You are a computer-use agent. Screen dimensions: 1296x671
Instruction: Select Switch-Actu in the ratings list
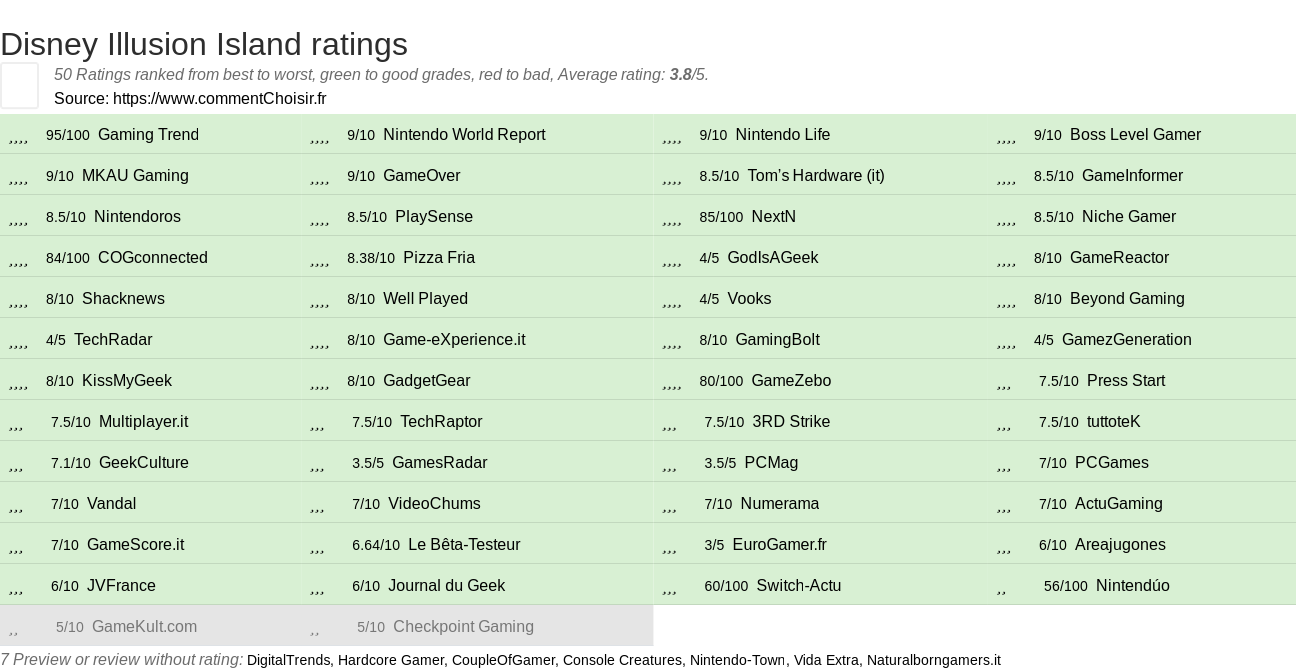tap(799, 586)
